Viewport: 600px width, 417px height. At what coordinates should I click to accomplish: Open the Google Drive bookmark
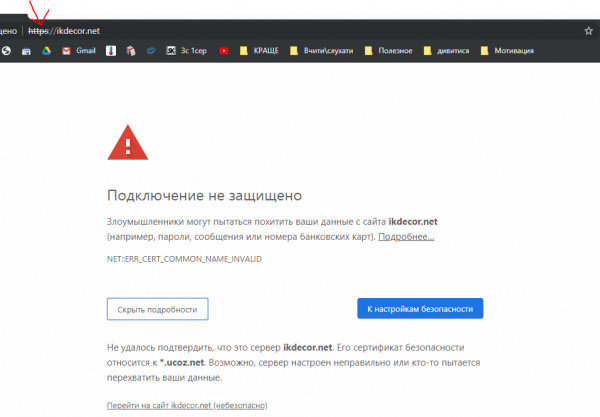(x=46, y=51)
